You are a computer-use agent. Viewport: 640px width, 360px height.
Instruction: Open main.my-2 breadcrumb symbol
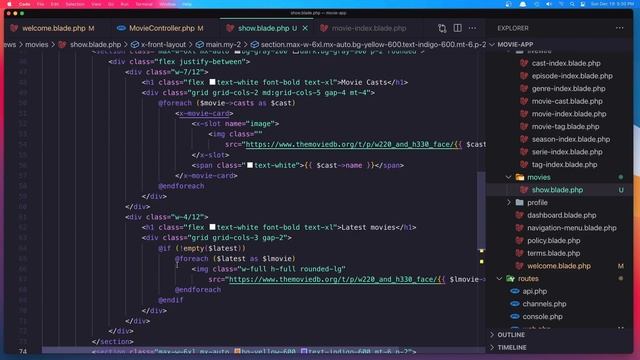click(x=223, y=44)
